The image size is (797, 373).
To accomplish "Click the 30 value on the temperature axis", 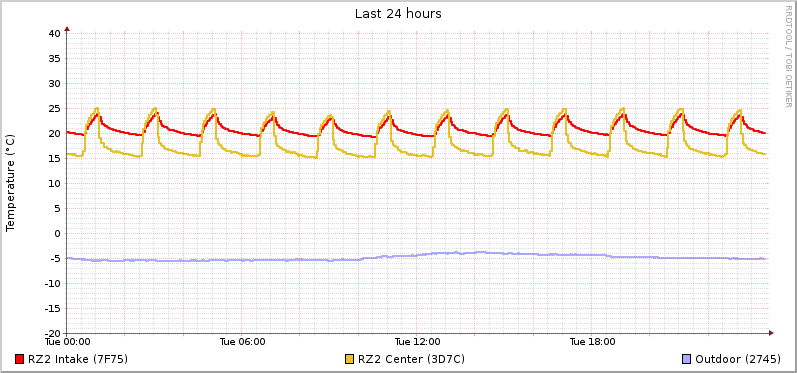I will [x=55, y=83].
